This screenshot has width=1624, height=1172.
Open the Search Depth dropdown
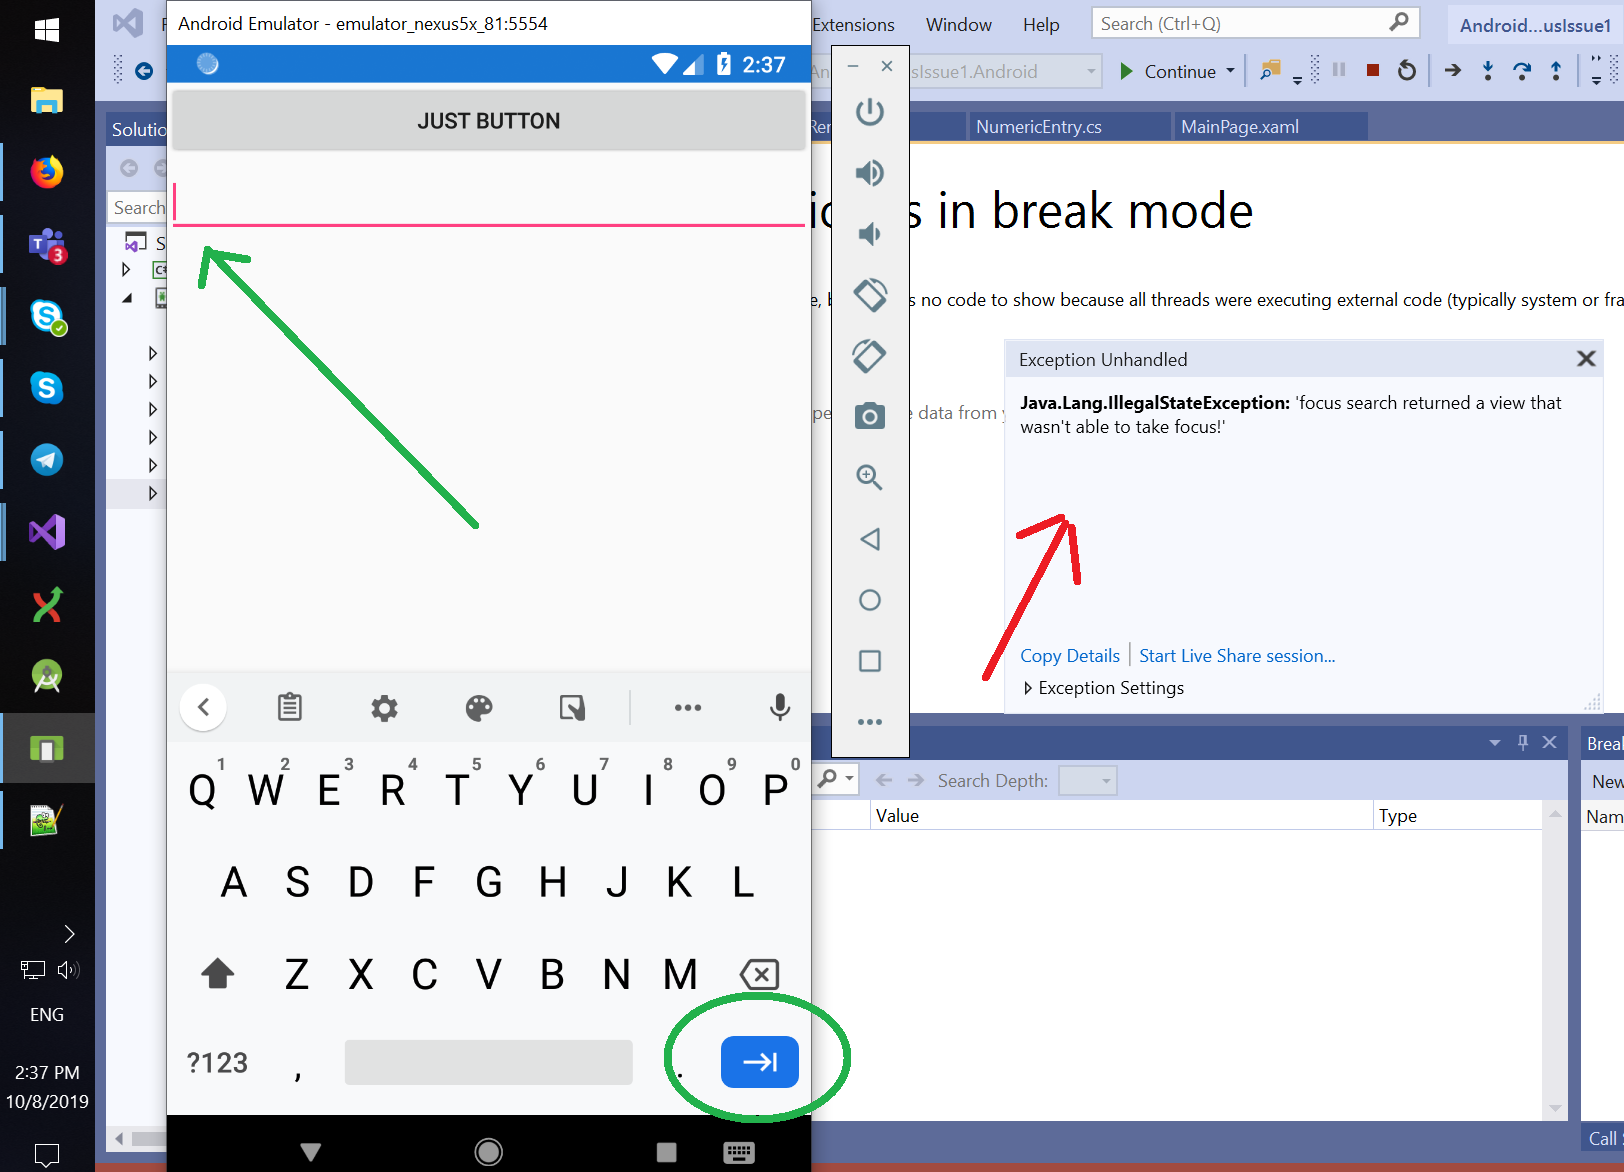(x=1087, y=781)
